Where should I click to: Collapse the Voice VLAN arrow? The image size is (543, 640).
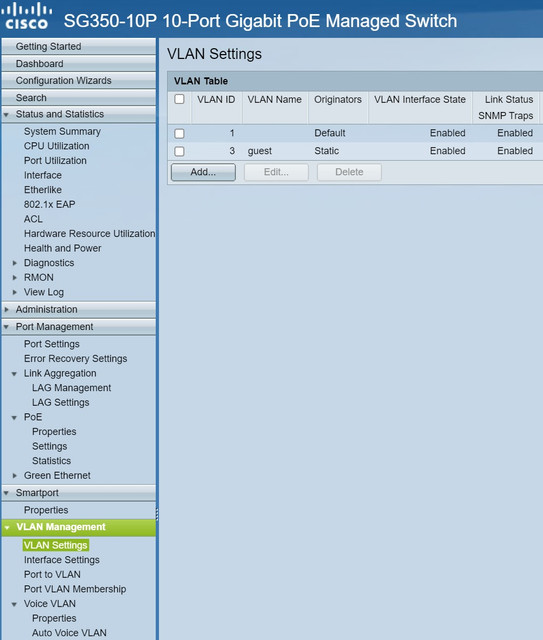(x=14, y=604)
